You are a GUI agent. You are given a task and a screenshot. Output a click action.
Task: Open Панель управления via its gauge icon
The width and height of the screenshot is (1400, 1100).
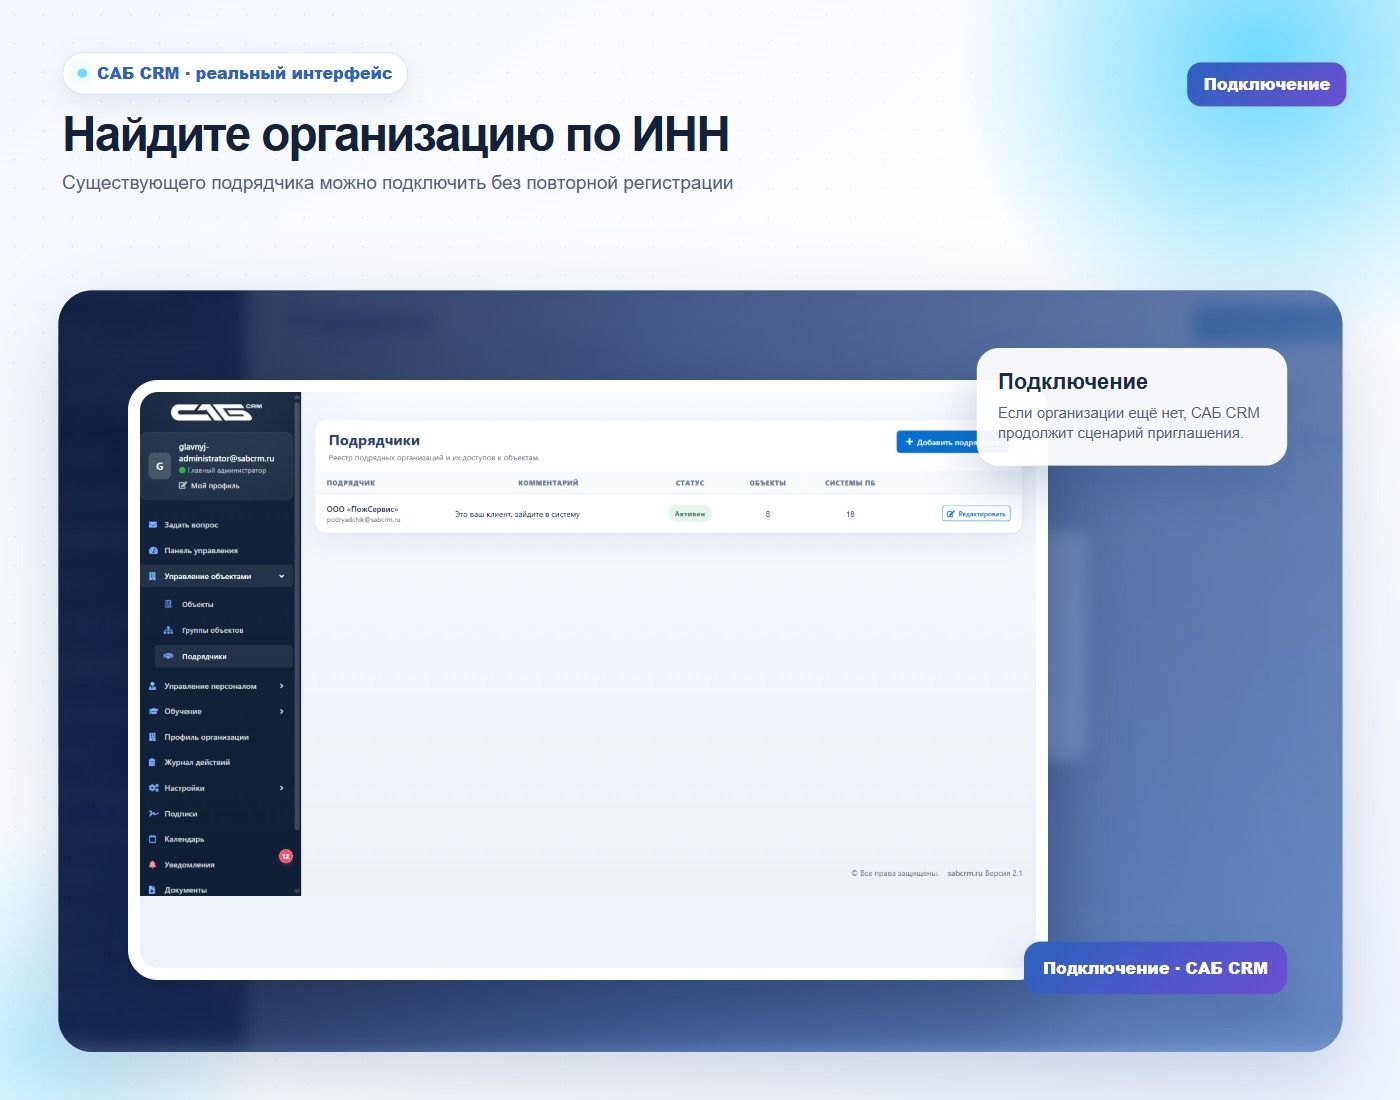click(x=153, y=551)
